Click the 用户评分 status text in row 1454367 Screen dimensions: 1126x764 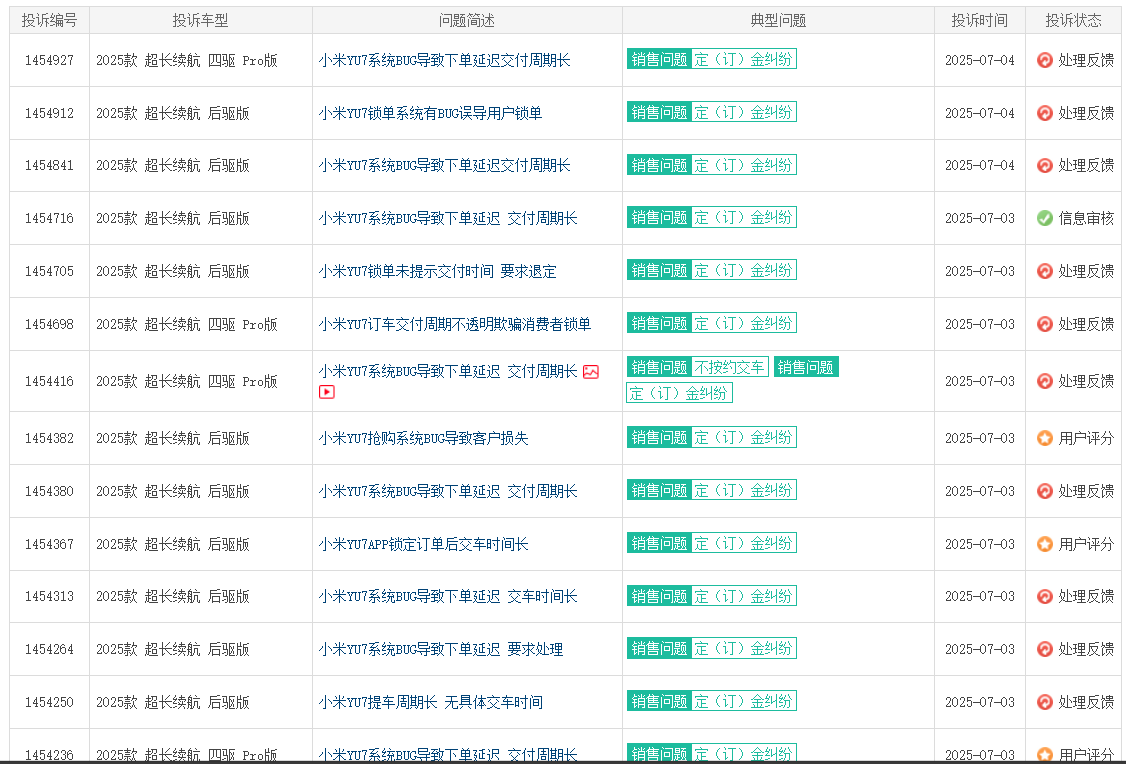point(1086,544)
